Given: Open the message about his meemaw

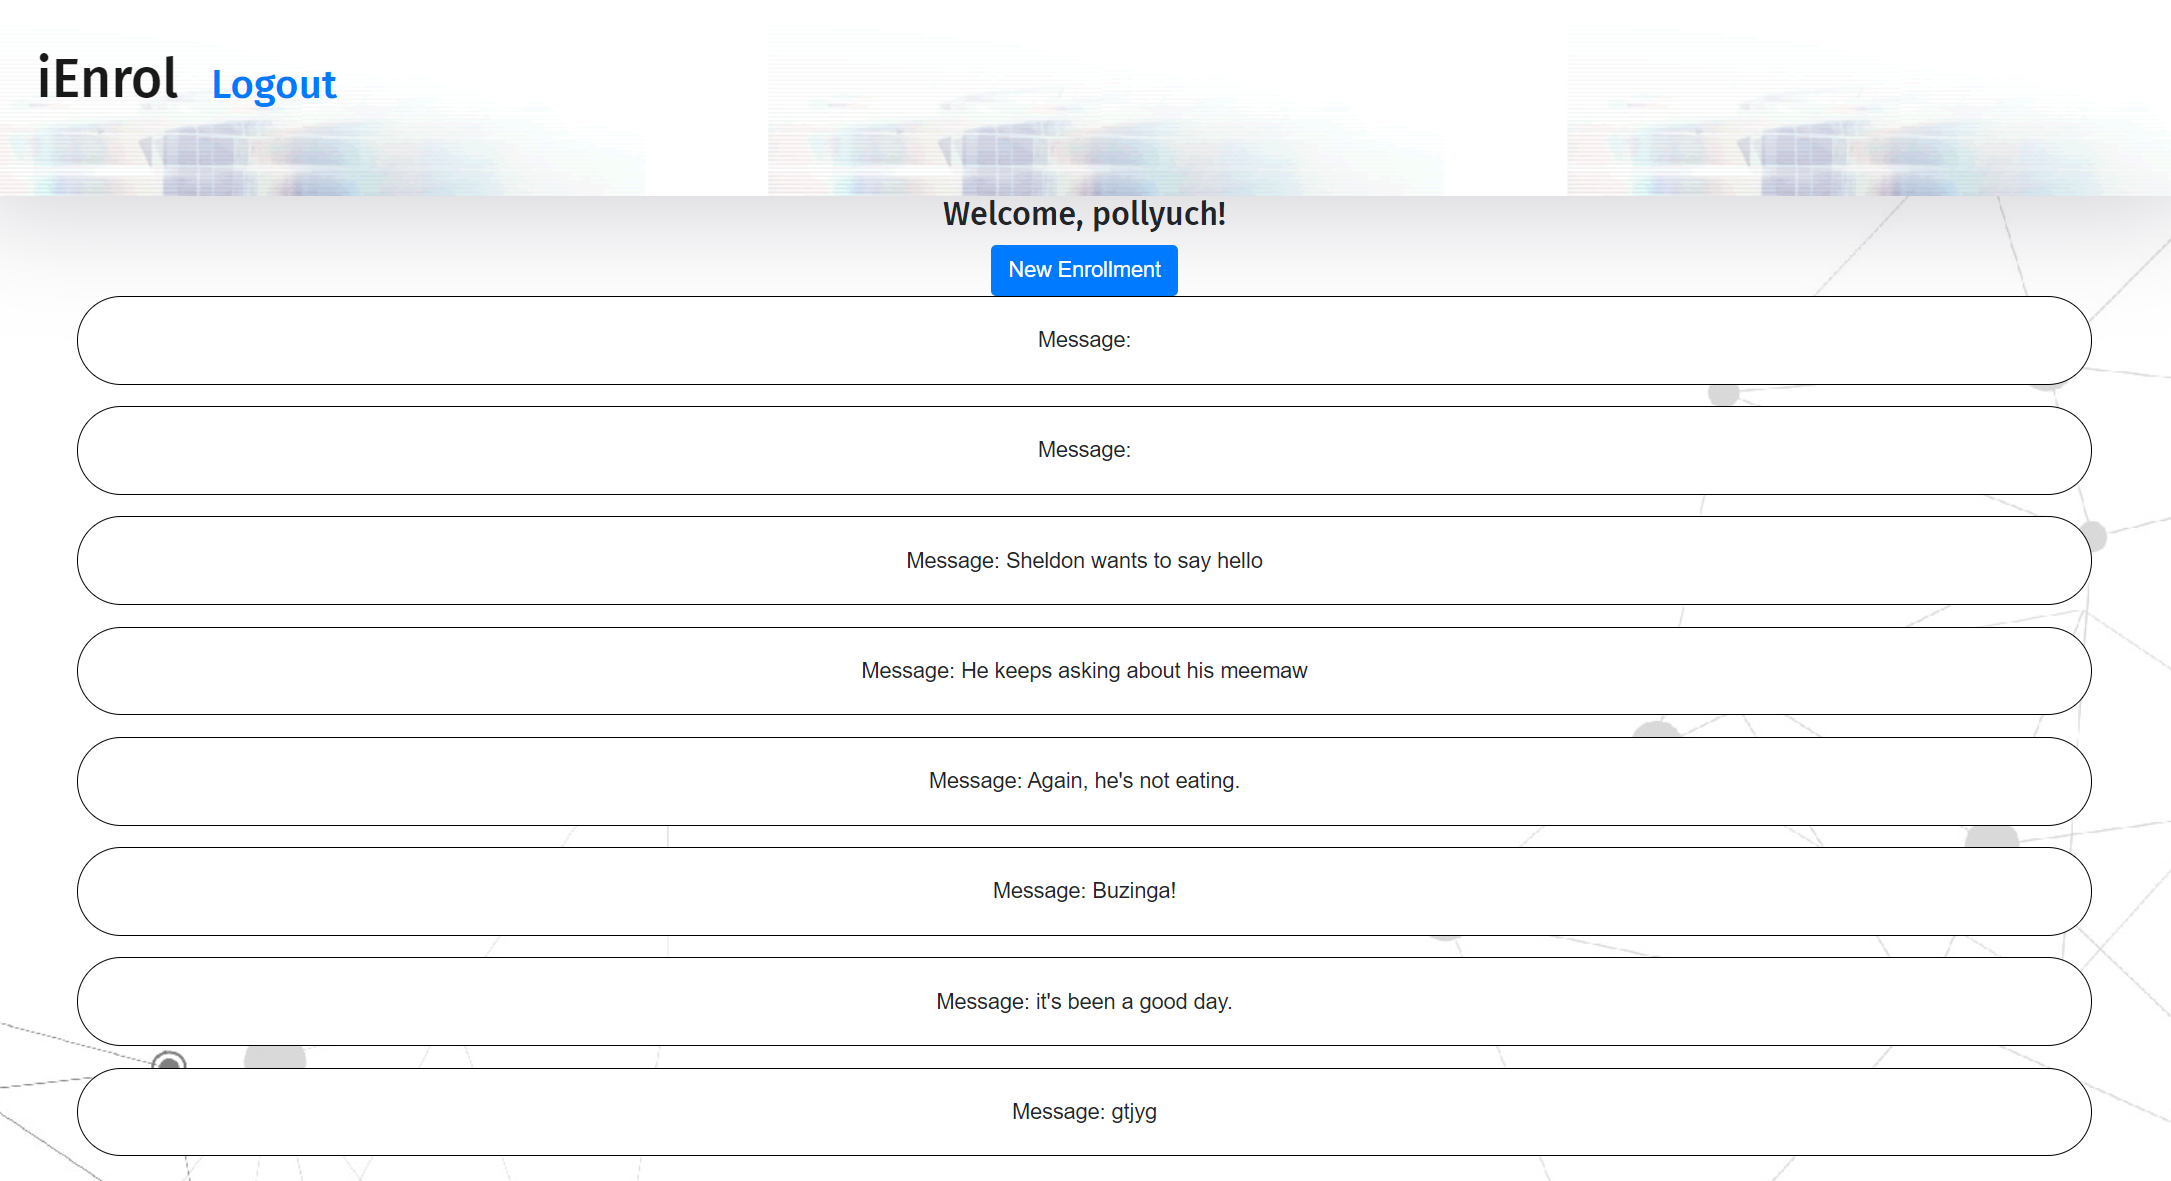Looking at the screenshot, I should (1084, 671).
